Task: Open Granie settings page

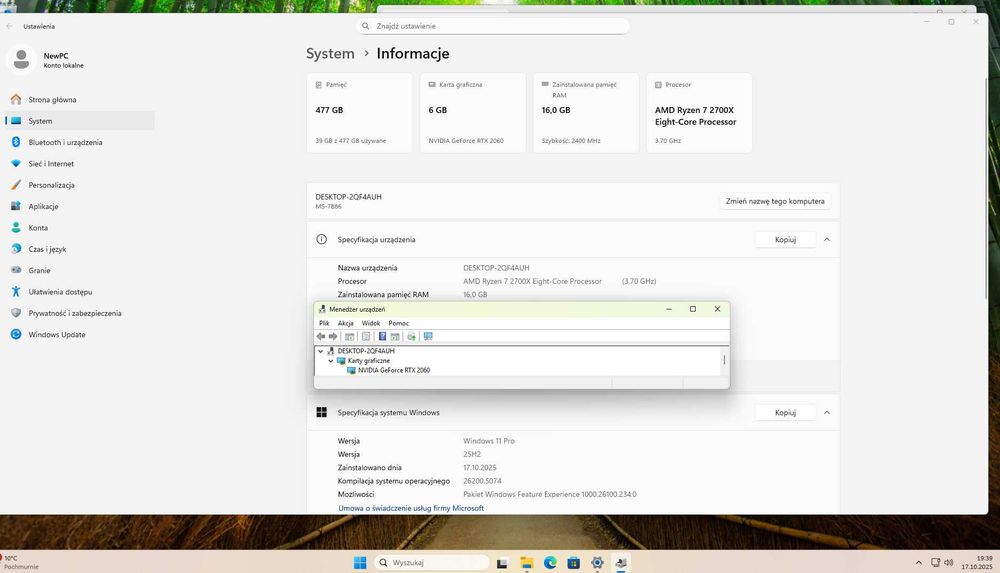Action: pos(80,271)
